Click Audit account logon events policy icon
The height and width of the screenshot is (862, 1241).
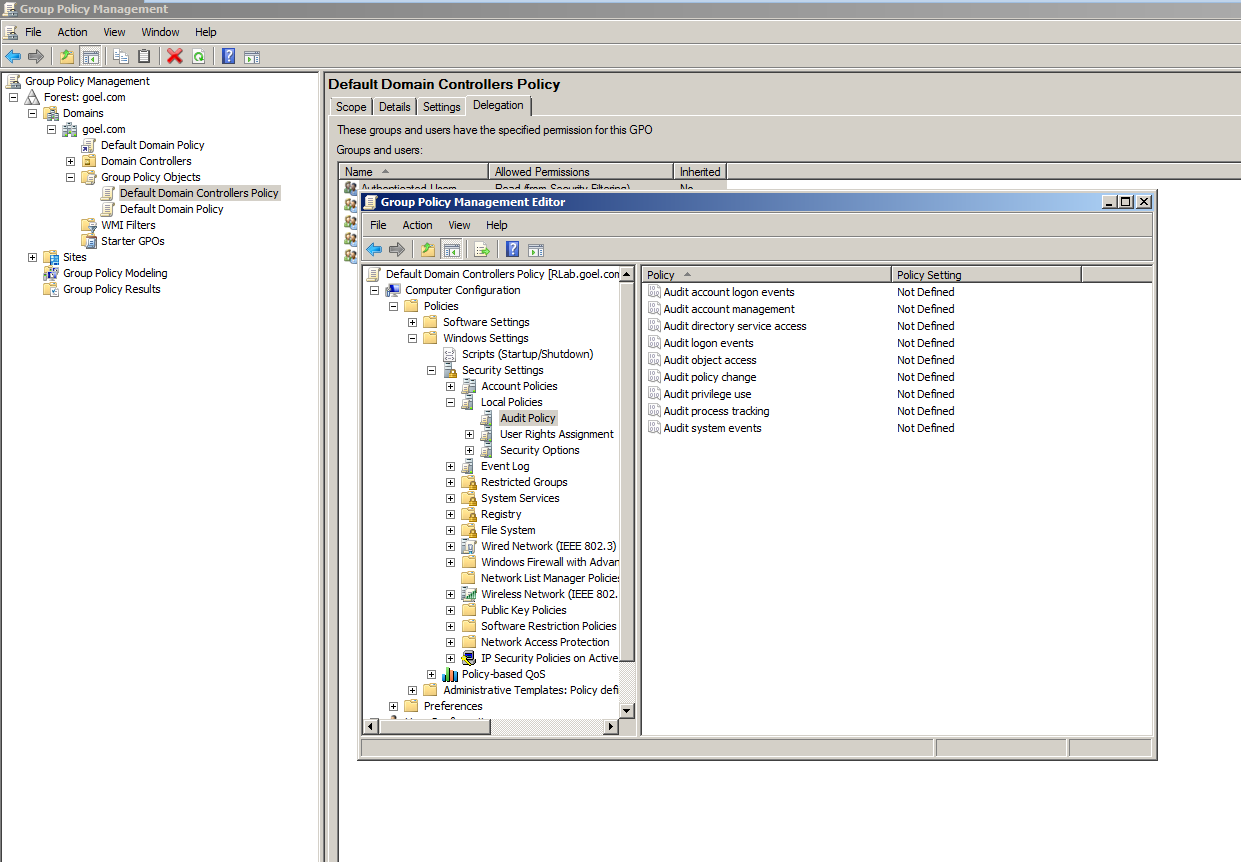pos(655,292)
